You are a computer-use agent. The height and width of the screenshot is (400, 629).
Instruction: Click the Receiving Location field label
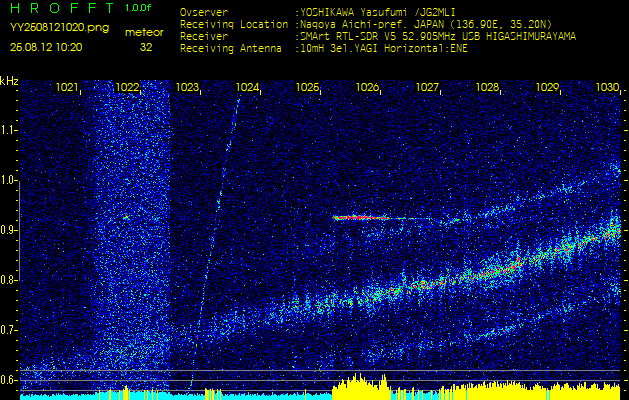(234, 24)
